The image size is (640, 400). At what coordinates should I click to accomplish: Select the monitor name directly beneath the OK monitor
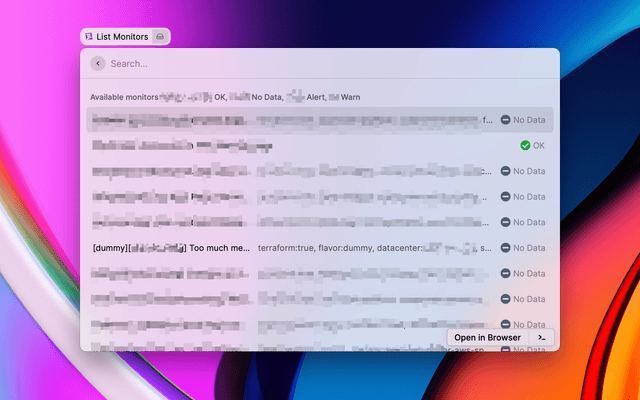point(170,171)
